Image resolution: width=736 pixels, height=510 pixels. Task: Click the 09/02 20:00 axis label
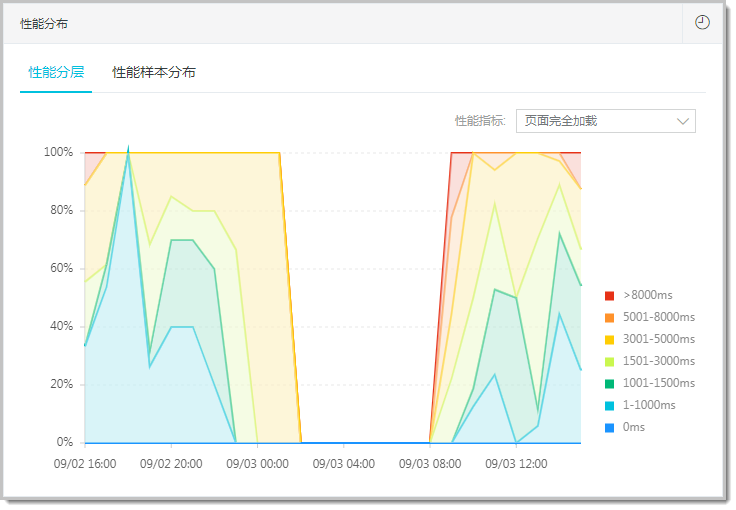click(x=171, y=464)
